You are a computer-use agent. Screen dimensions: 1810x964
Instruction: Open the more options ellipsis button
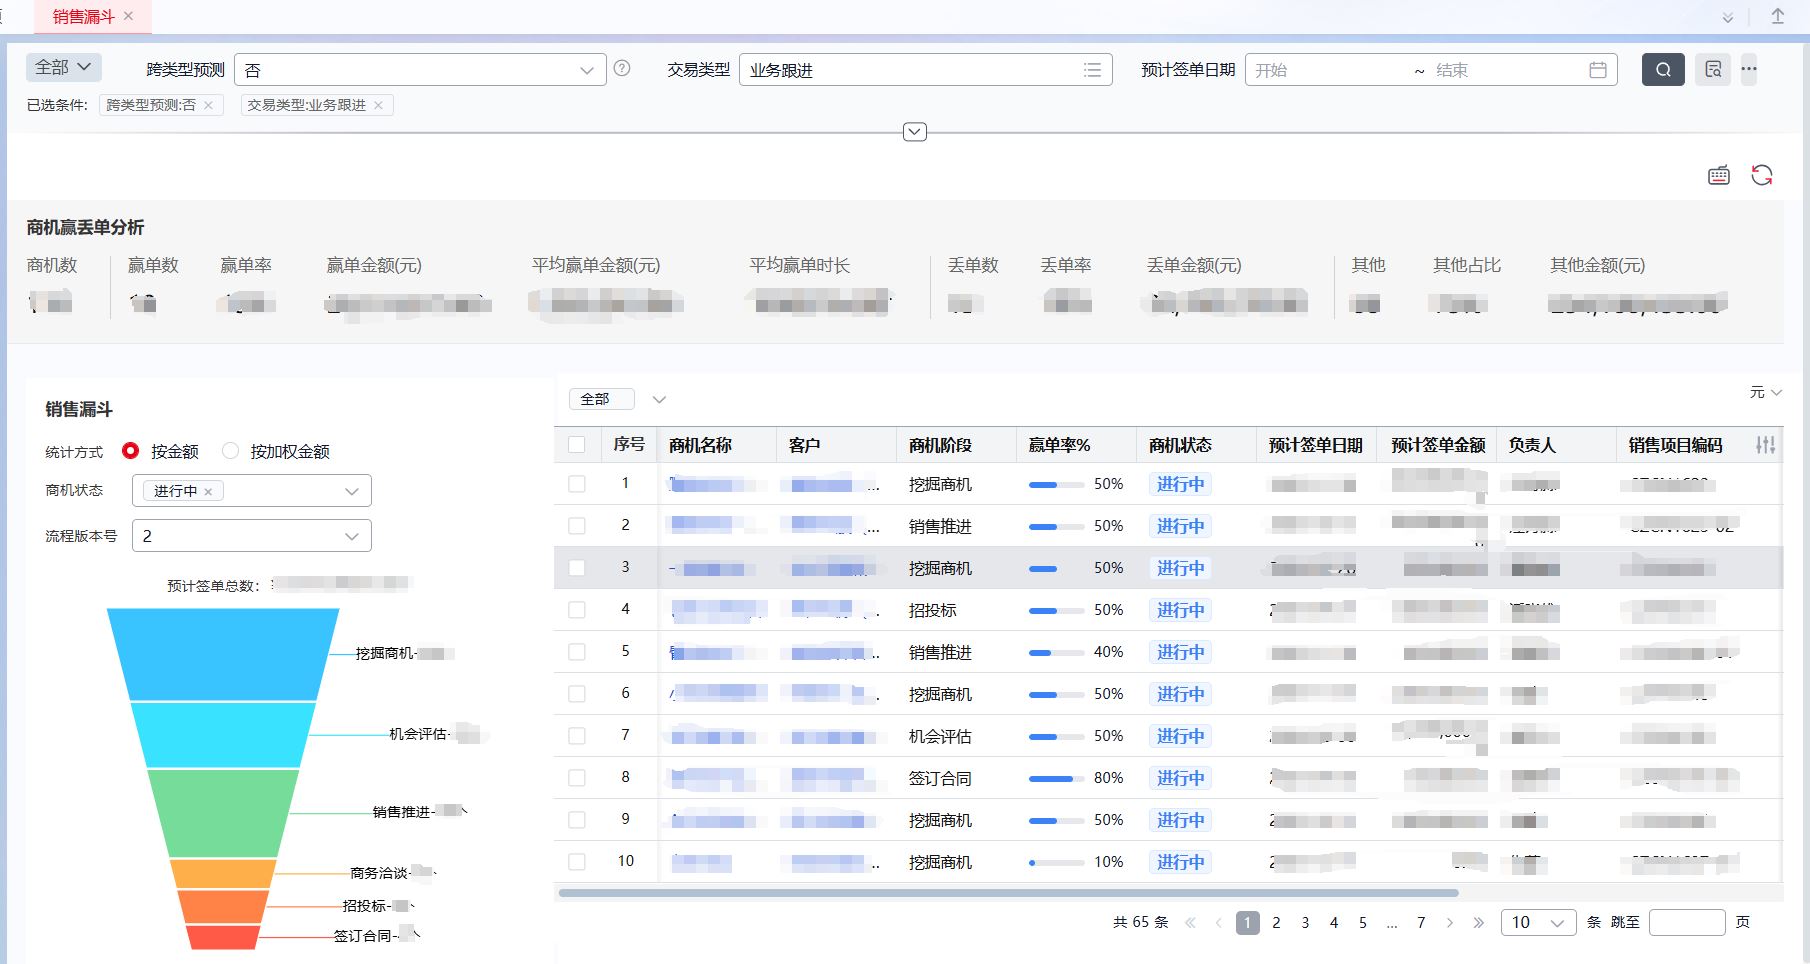(x=1749, y=70)
